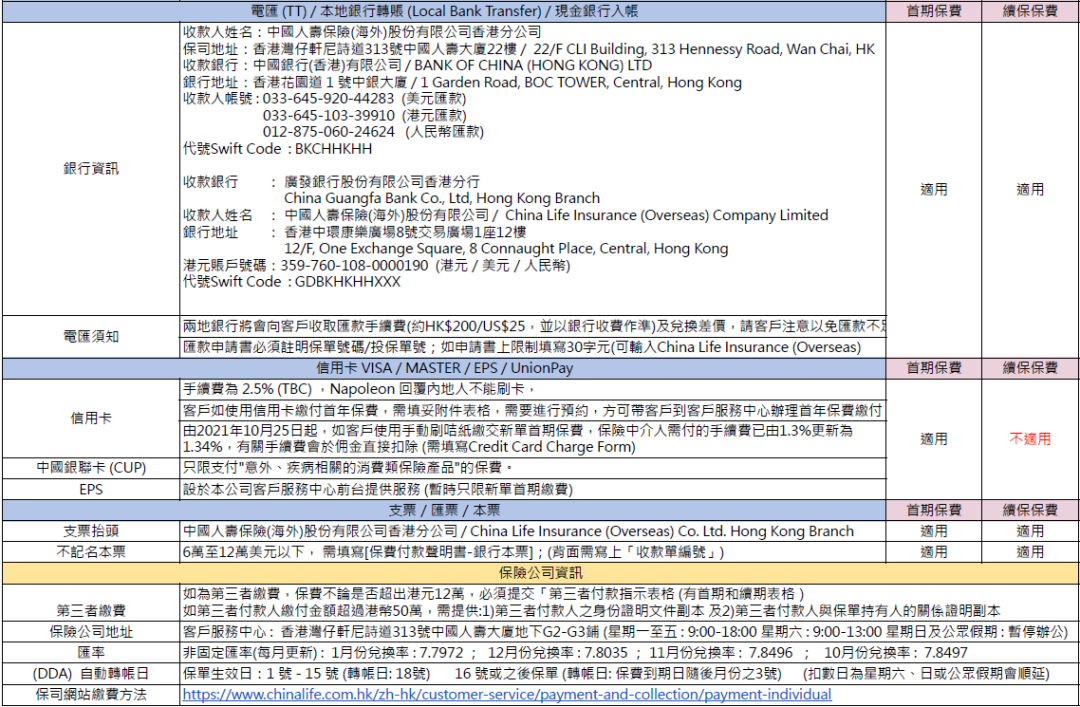
Task: Select the 信用卡 row label
Action: (91, 418)
